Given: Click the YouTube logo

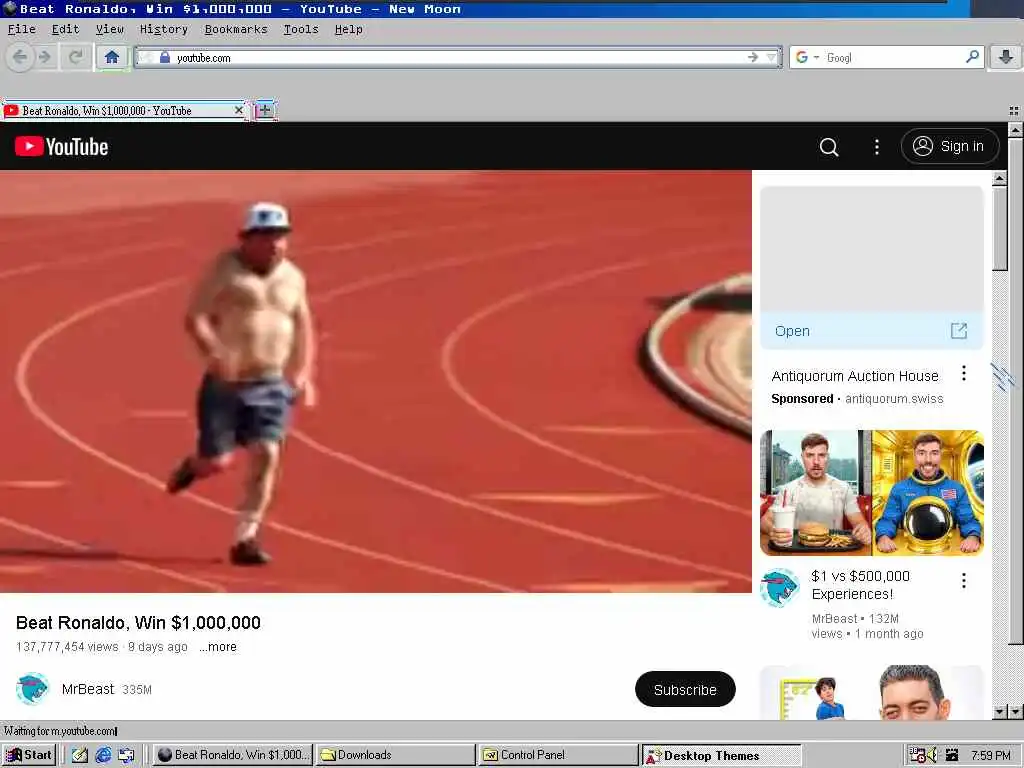Looking at the screenshot, I should pos(61,146).
